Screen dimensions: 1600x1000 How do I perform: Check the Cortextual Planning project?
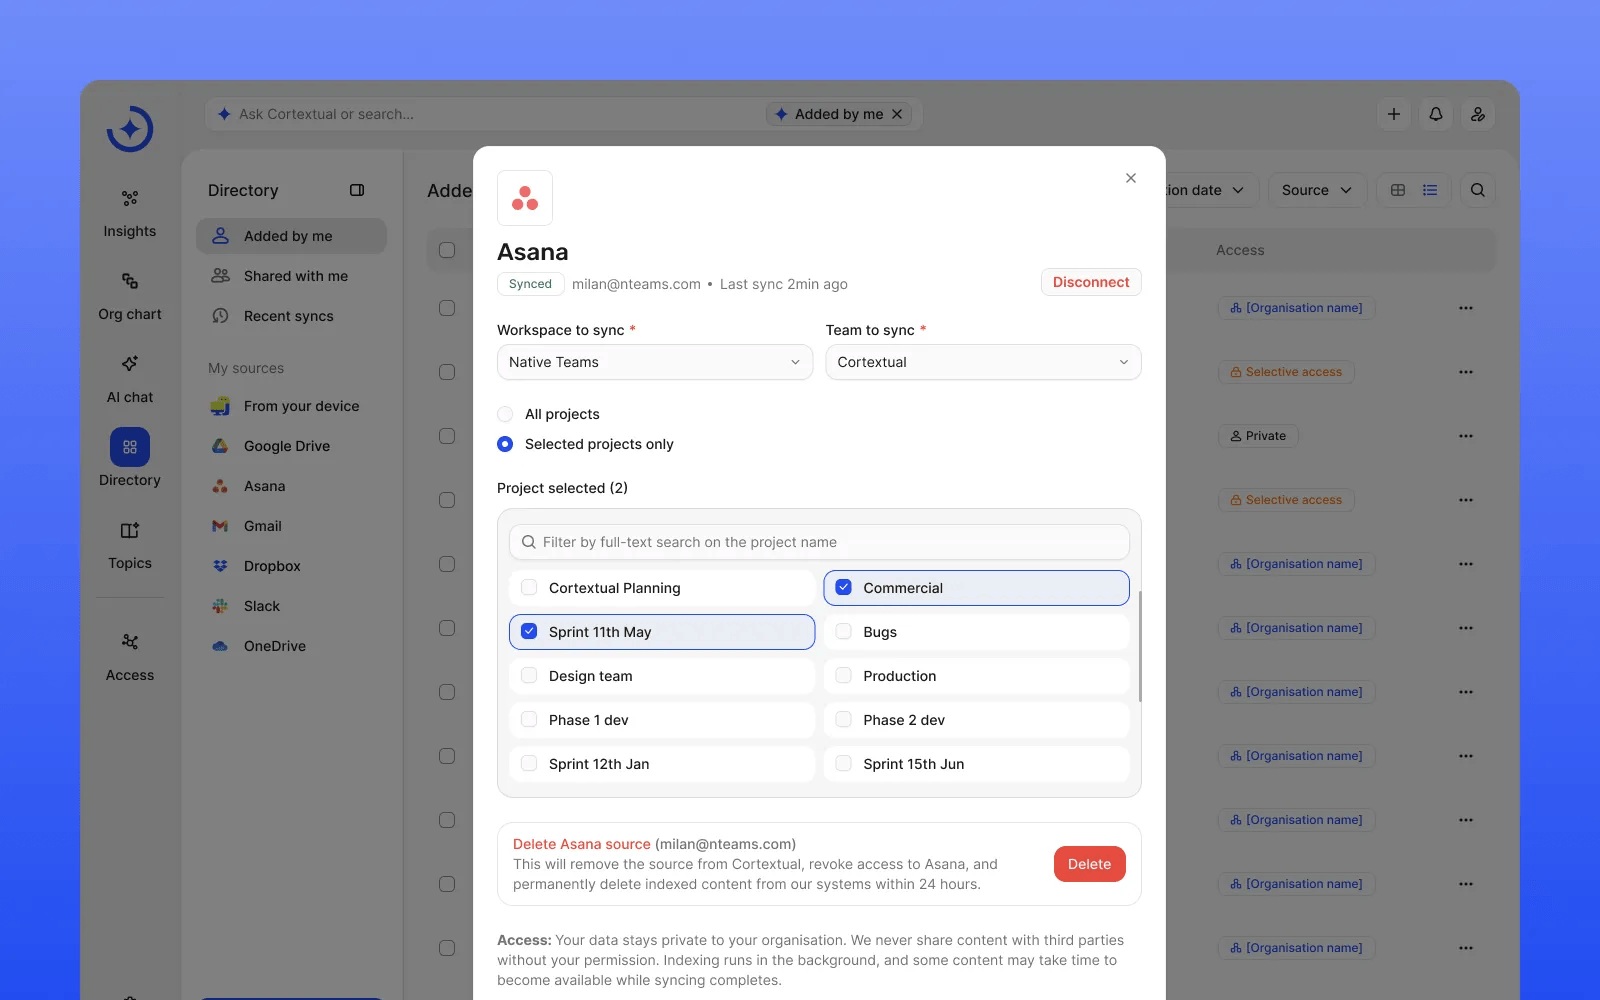(529, 588)
